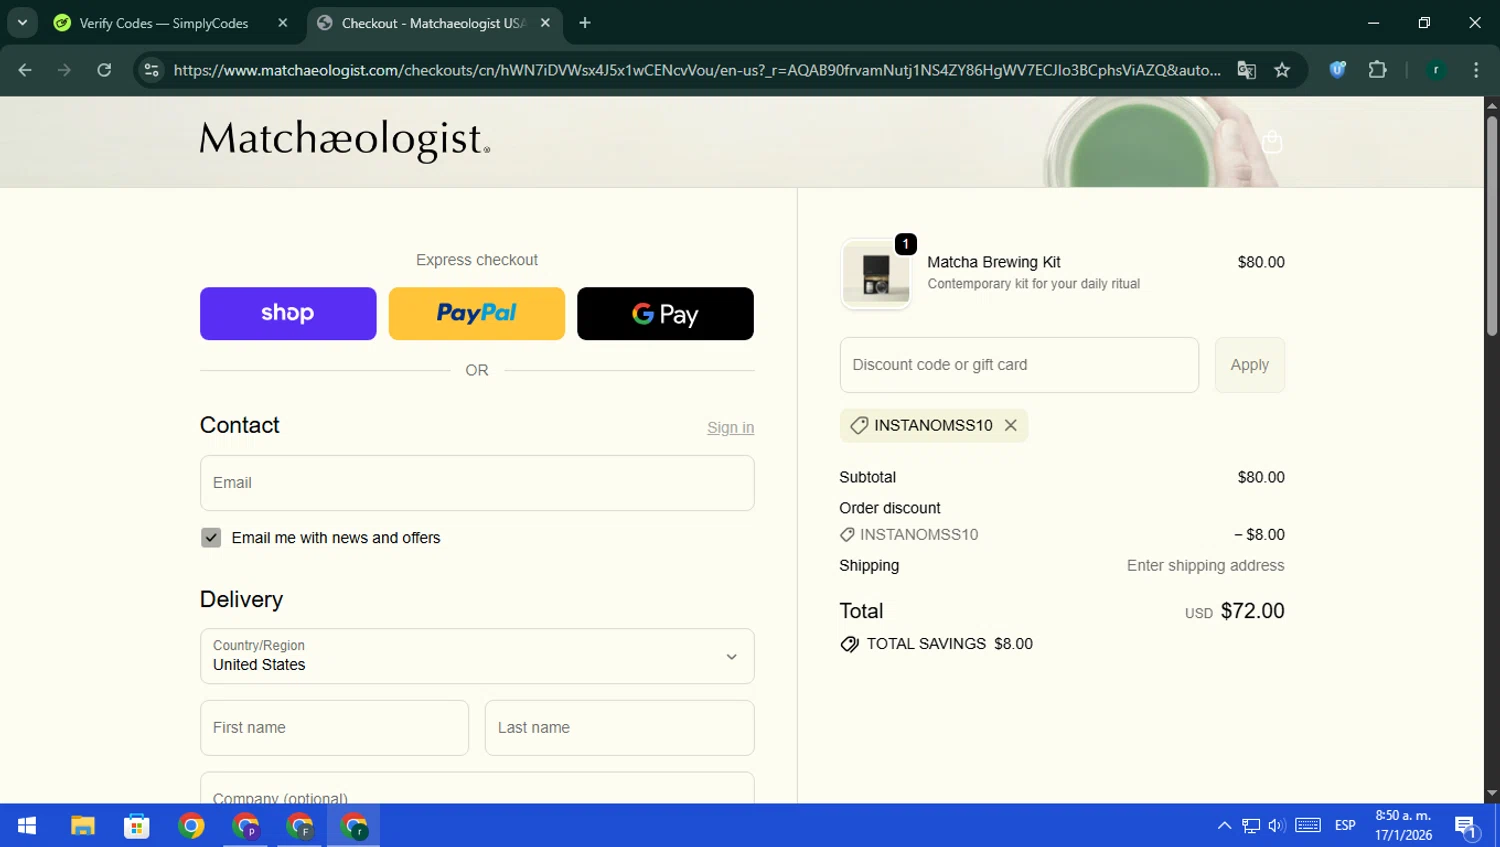Screen dimensions: 1500x847
Task: Pay with PayPal express checkout
Action: pyautogui.click(x=477, y=314)
